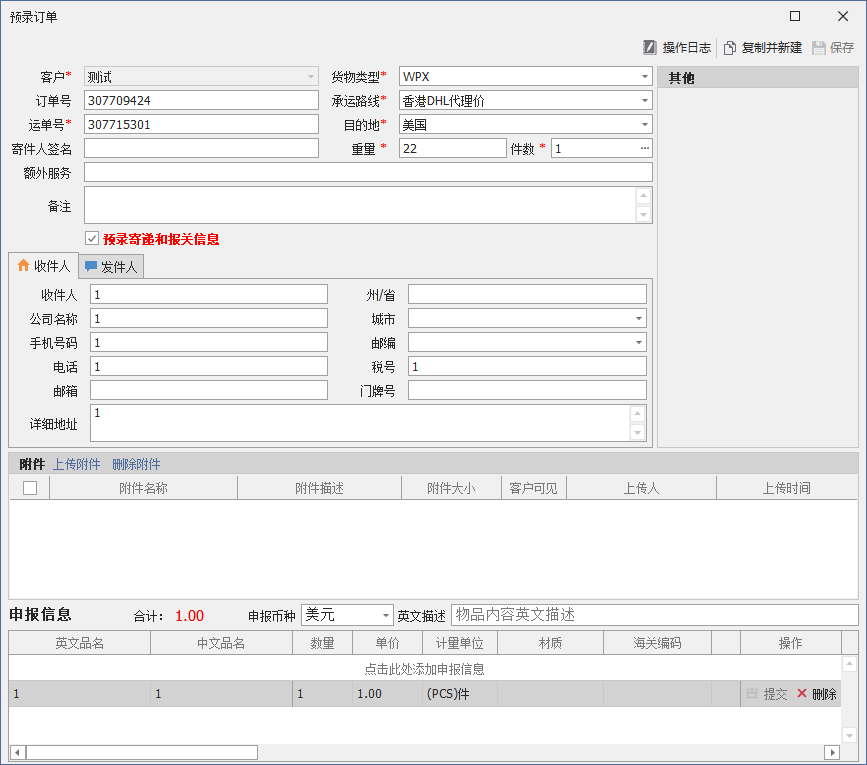Click the 删除附件 link
867x765 pixels.
click(136, 464)
